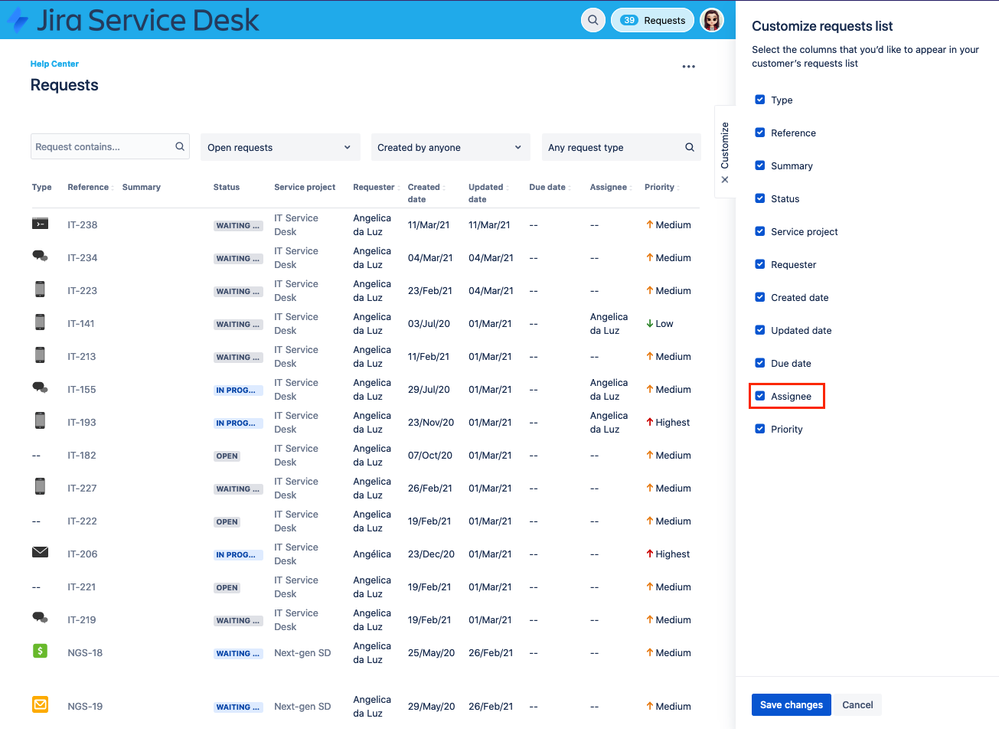
Task: Open request IT-182 reference link
Action: 82,456
